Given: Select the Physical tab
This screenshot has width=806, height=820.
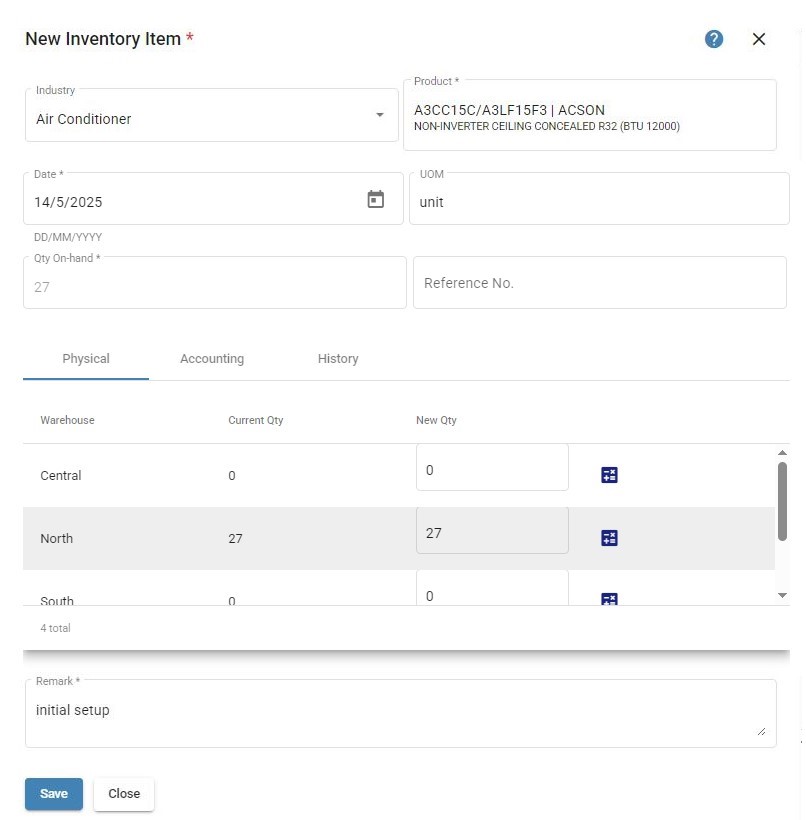Looking at the screenshot, I should pyautogui.click(x=86, y=359).
